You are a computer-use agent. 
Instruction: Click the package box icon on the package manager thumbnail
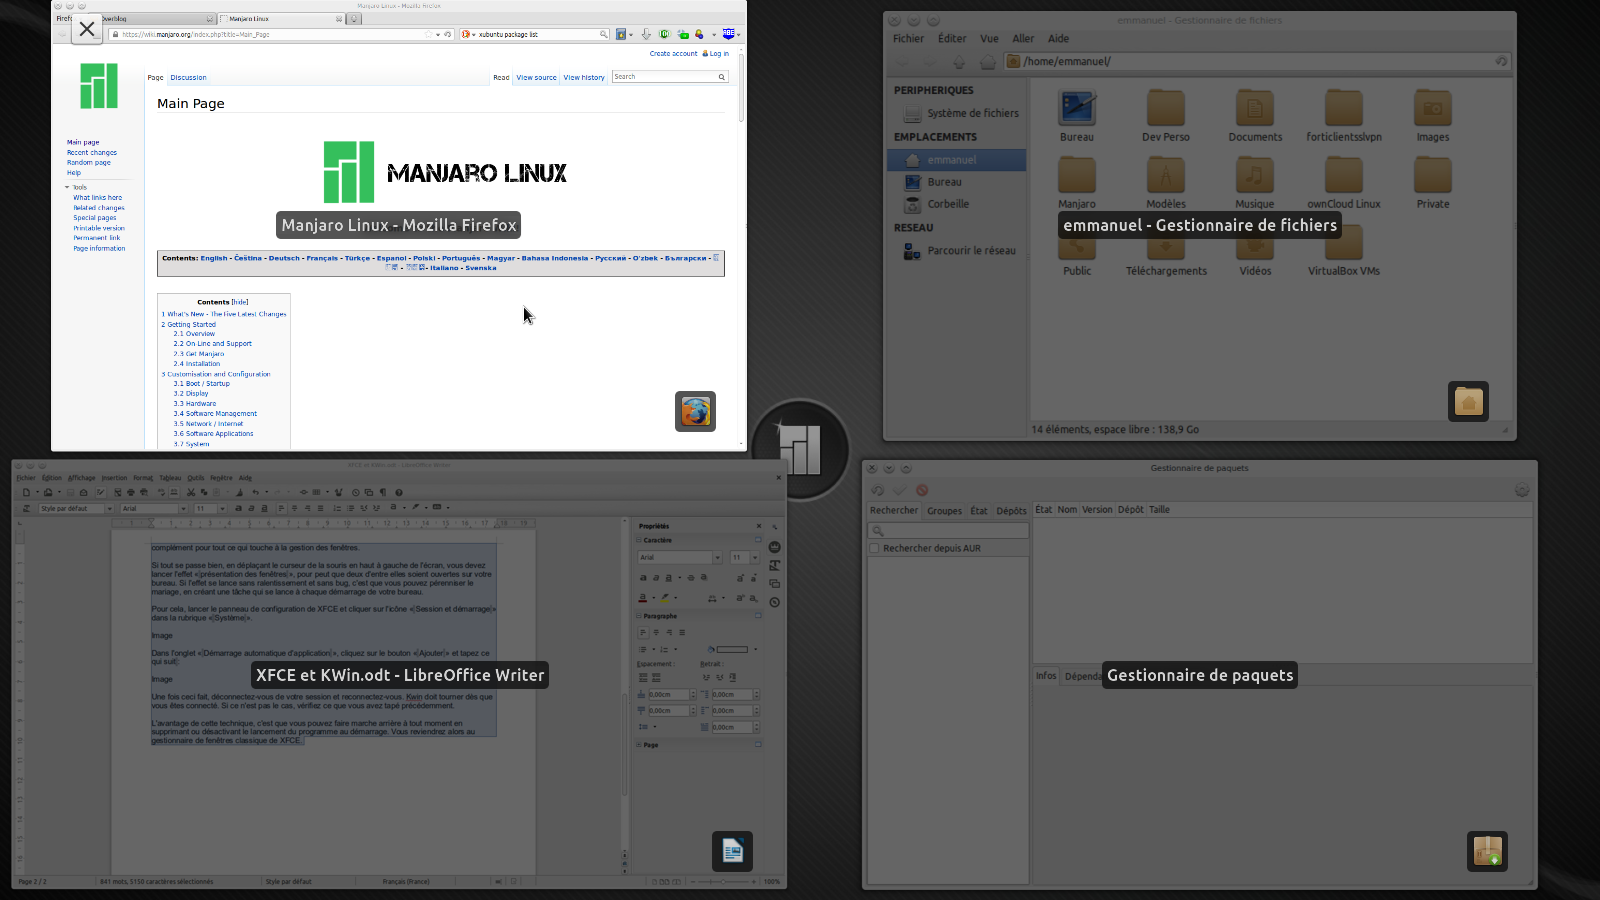coord(1487,851)
